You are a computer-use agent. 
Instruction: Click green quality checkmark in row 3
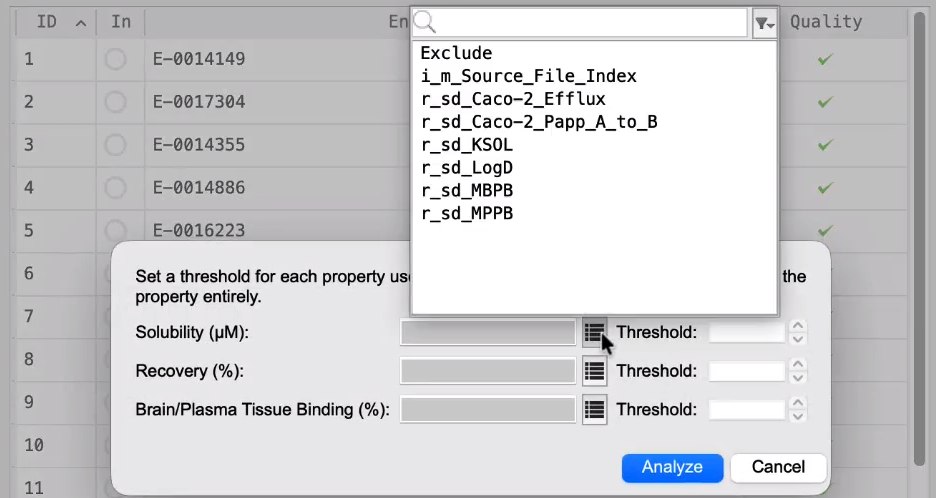(x=825, y=145)
